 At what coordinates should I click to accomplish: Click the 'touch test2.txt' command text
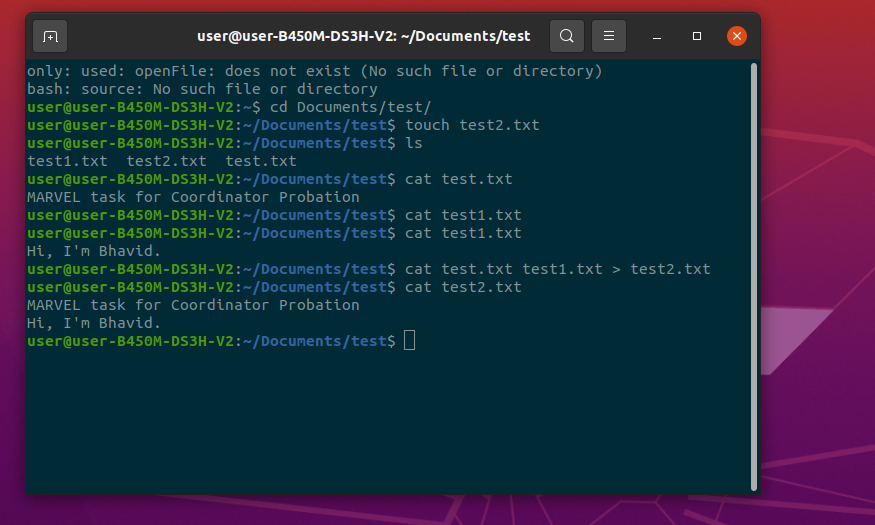472,125
